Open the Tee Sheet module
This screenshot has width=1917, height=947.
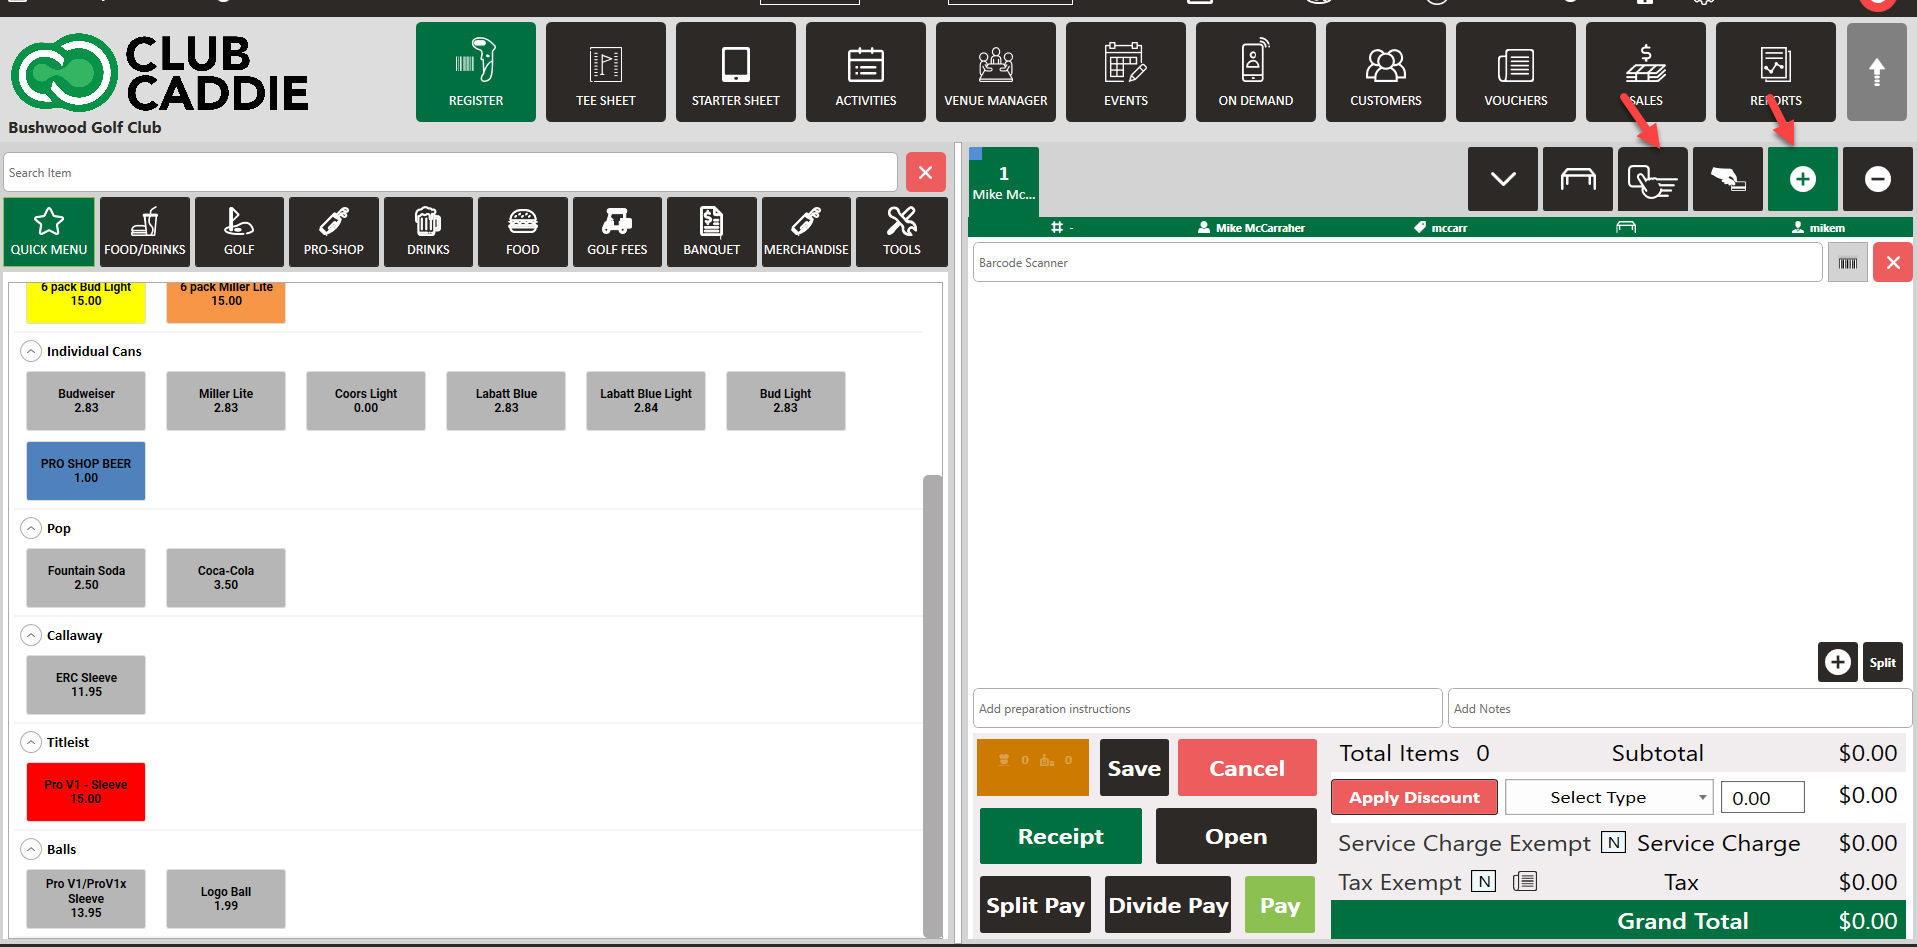pyautogui.click(x=605, y=73)
